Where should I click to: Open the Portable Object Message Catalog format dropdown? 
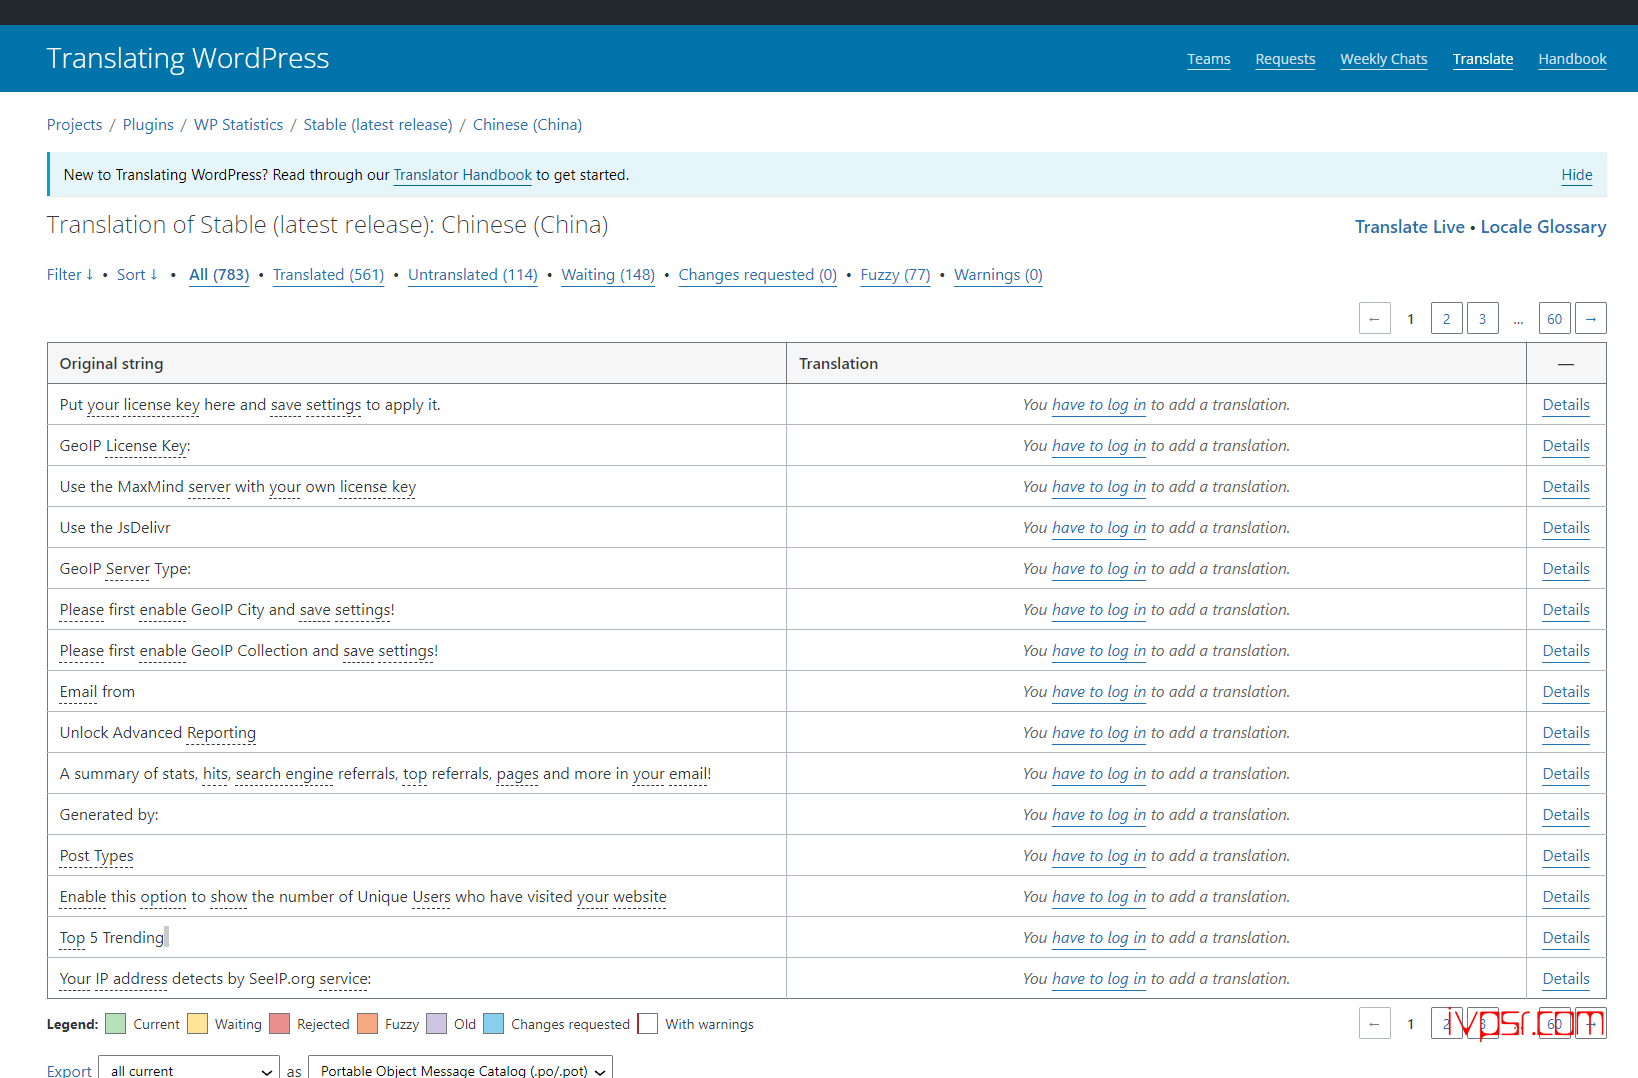pos(461,1070)
